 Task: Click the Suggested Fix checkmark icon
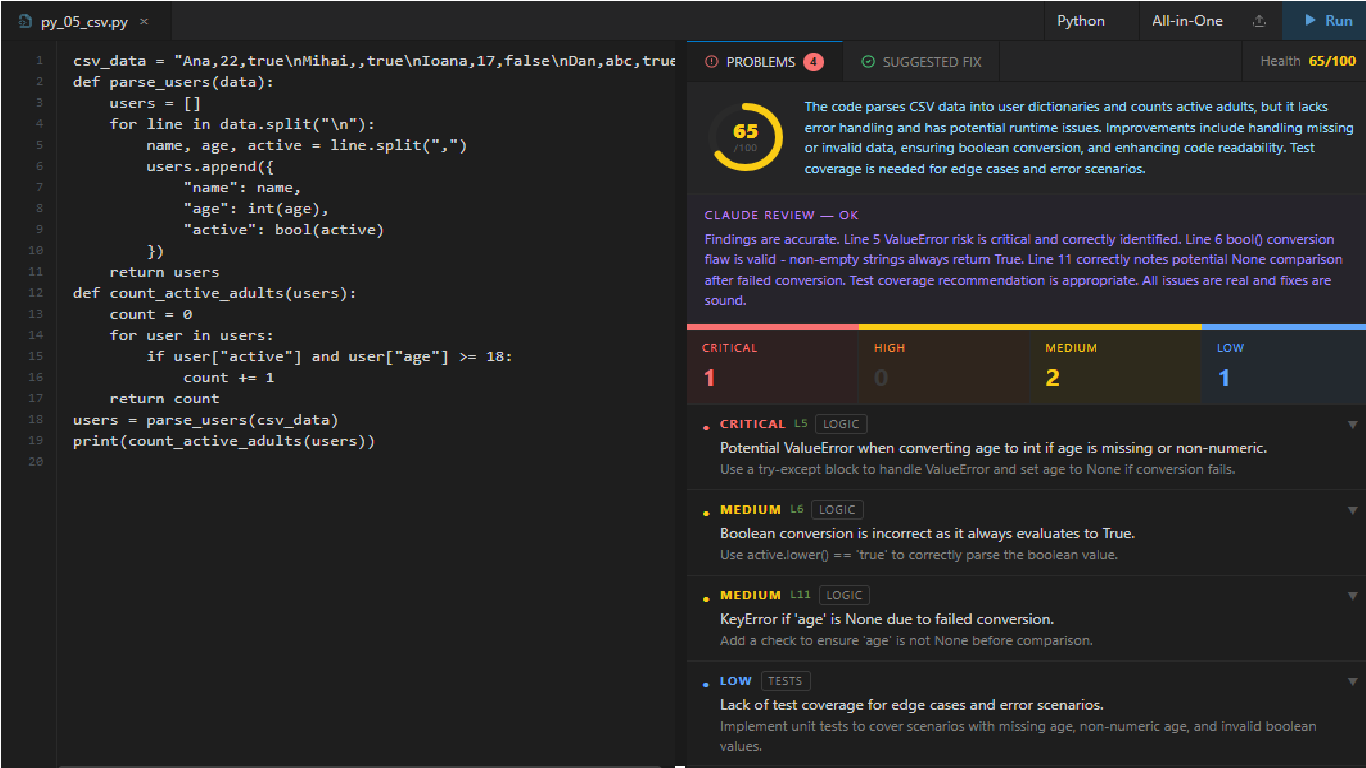click(x=867, y=62)
